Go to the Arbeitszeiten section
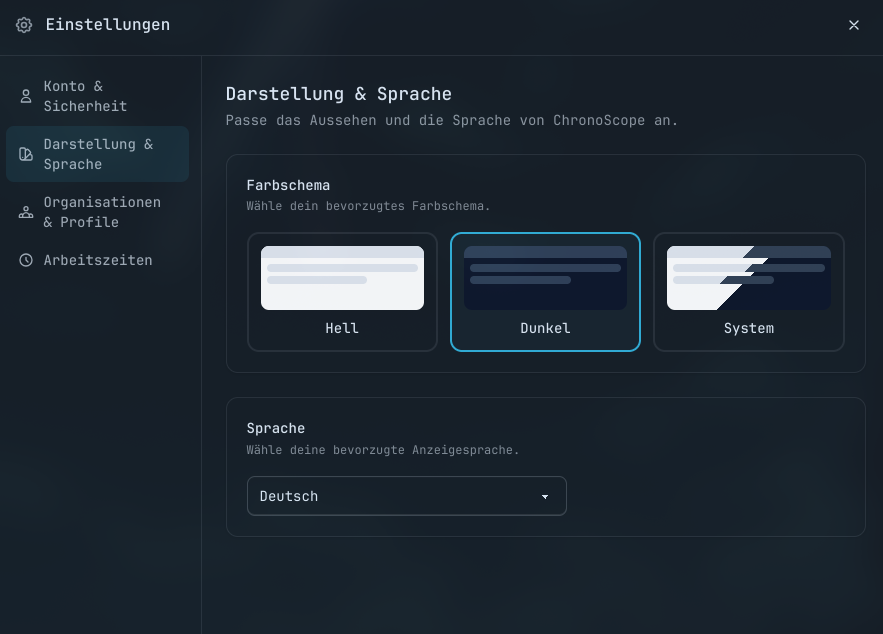The image size is (883, 634). pyautogui.click(x=97, y=260)
